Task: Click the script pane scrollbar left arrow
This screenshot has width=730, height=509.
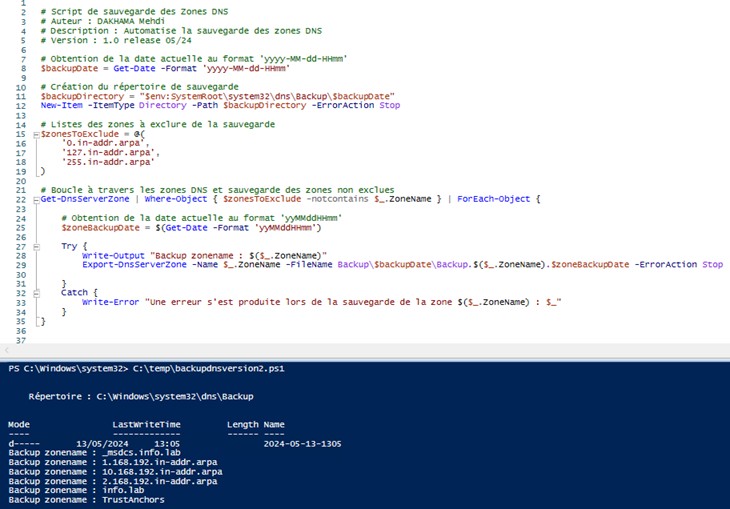Action: [x=7, y=350]
